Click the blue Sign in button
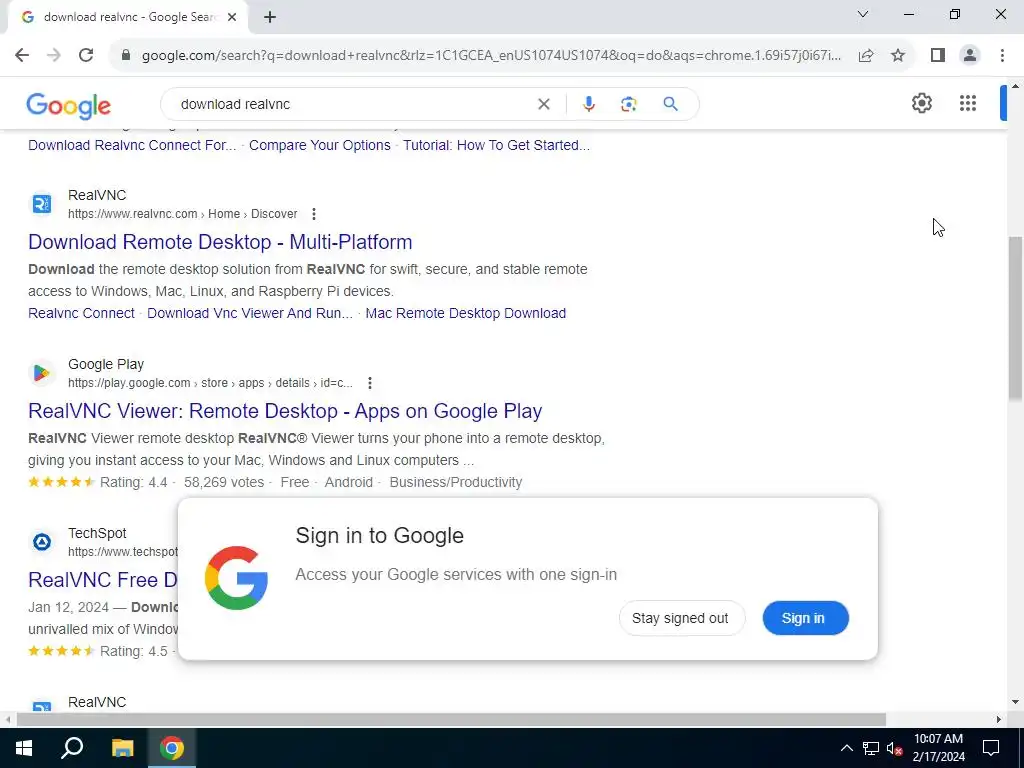Viewport: 1024px width, 768px height. (x=805, y=618)
